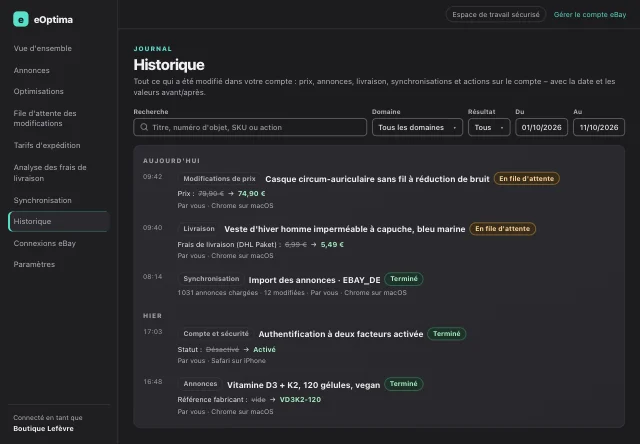Click the 09:40 timestamp

[x=152, y=228]
